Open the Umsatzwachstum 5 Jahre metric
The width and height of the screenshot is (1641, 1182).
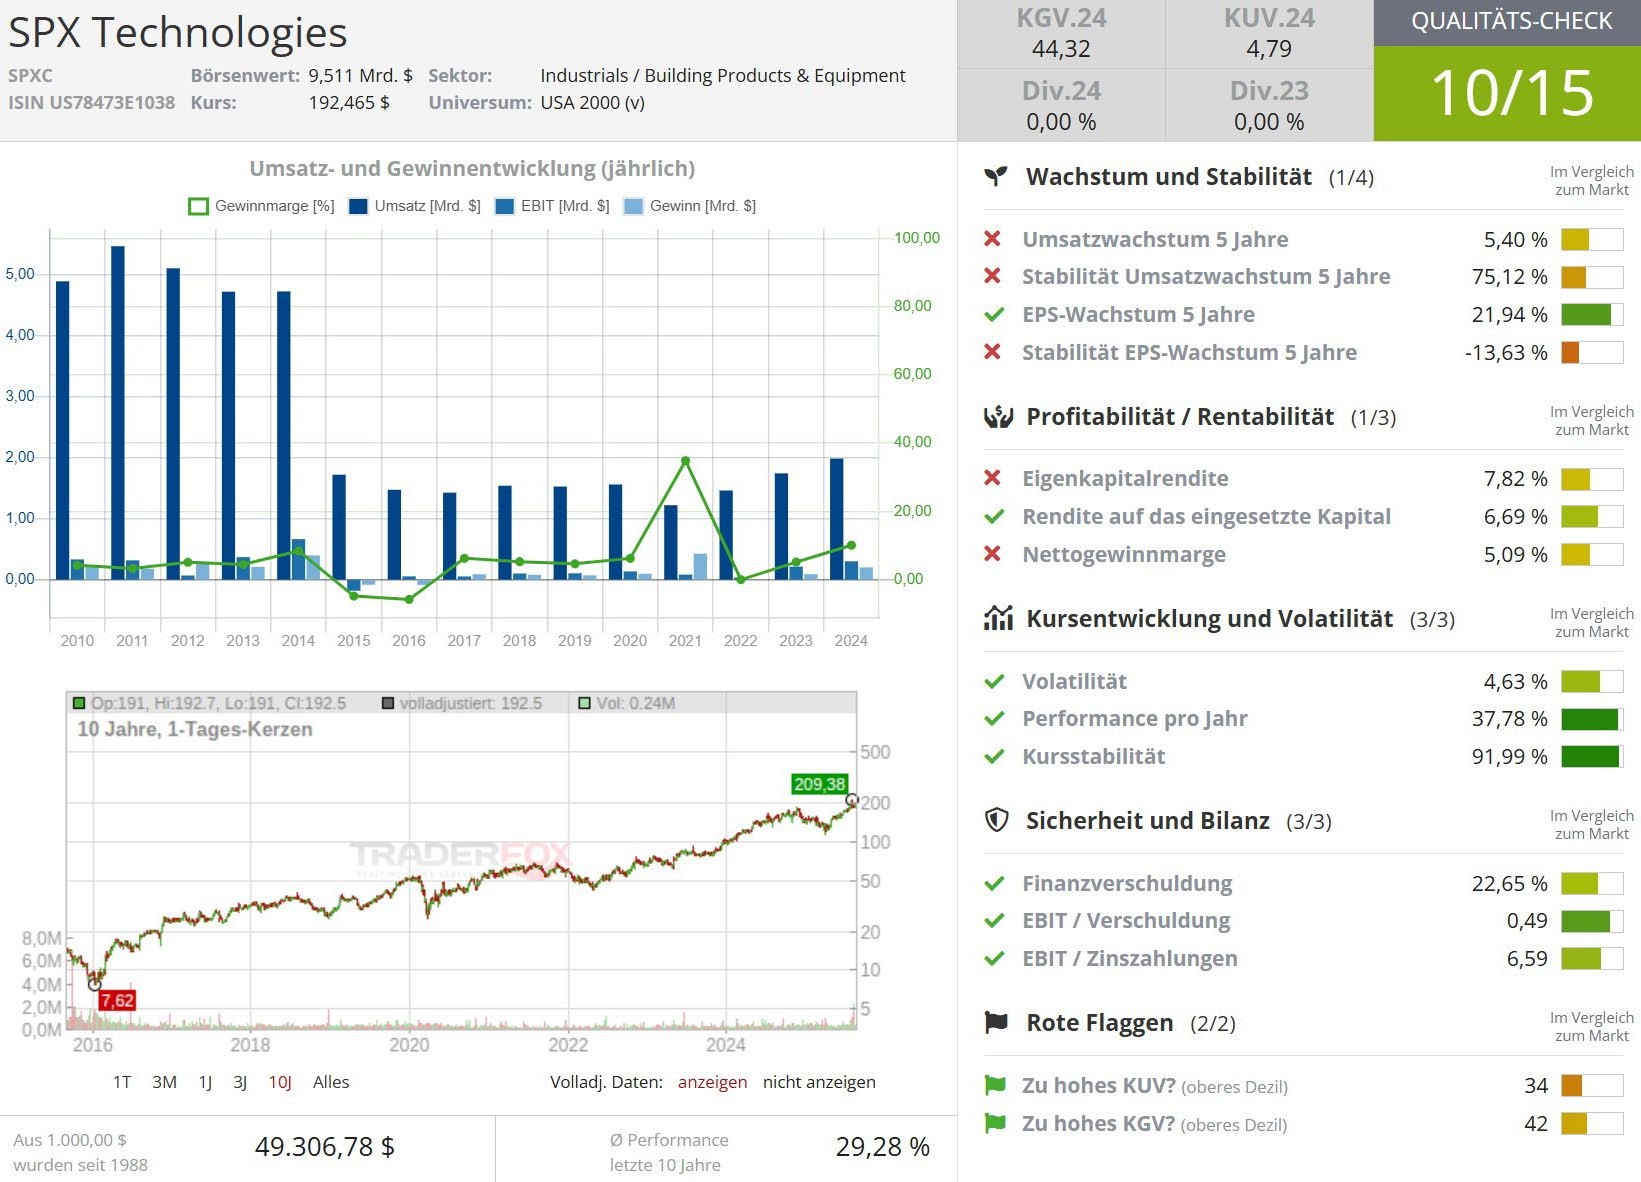click(x=1155, y=239)
